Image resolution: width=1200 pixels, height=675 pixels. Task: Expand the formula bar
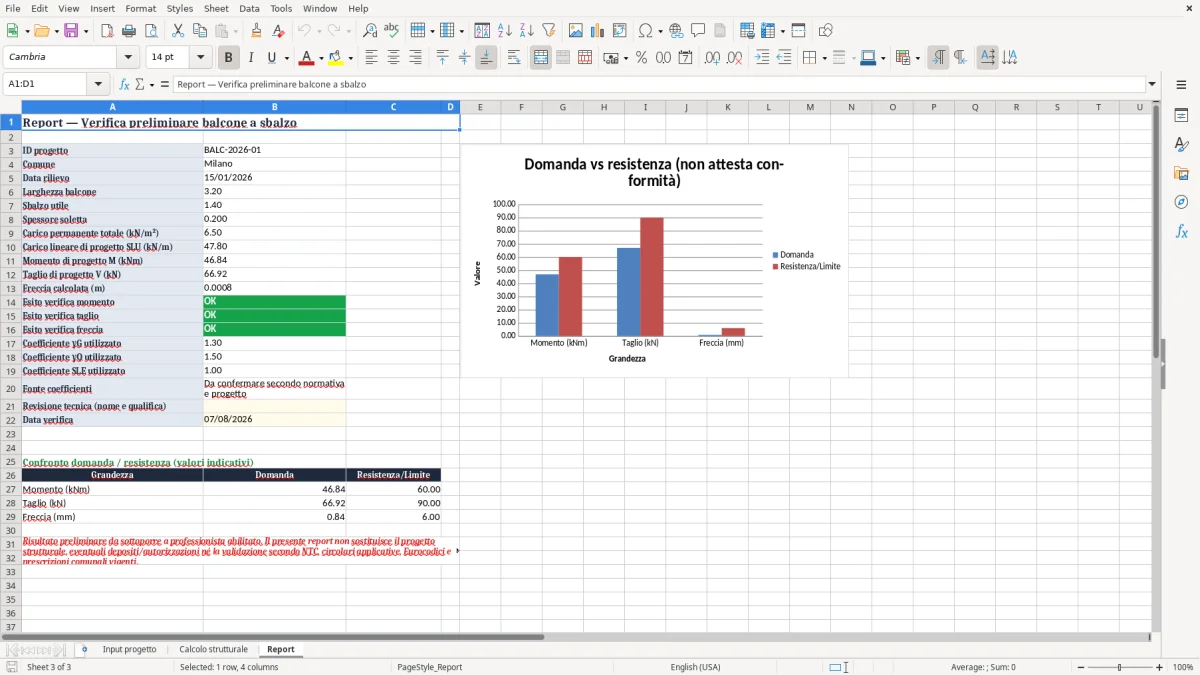[x=1152, y=84]
